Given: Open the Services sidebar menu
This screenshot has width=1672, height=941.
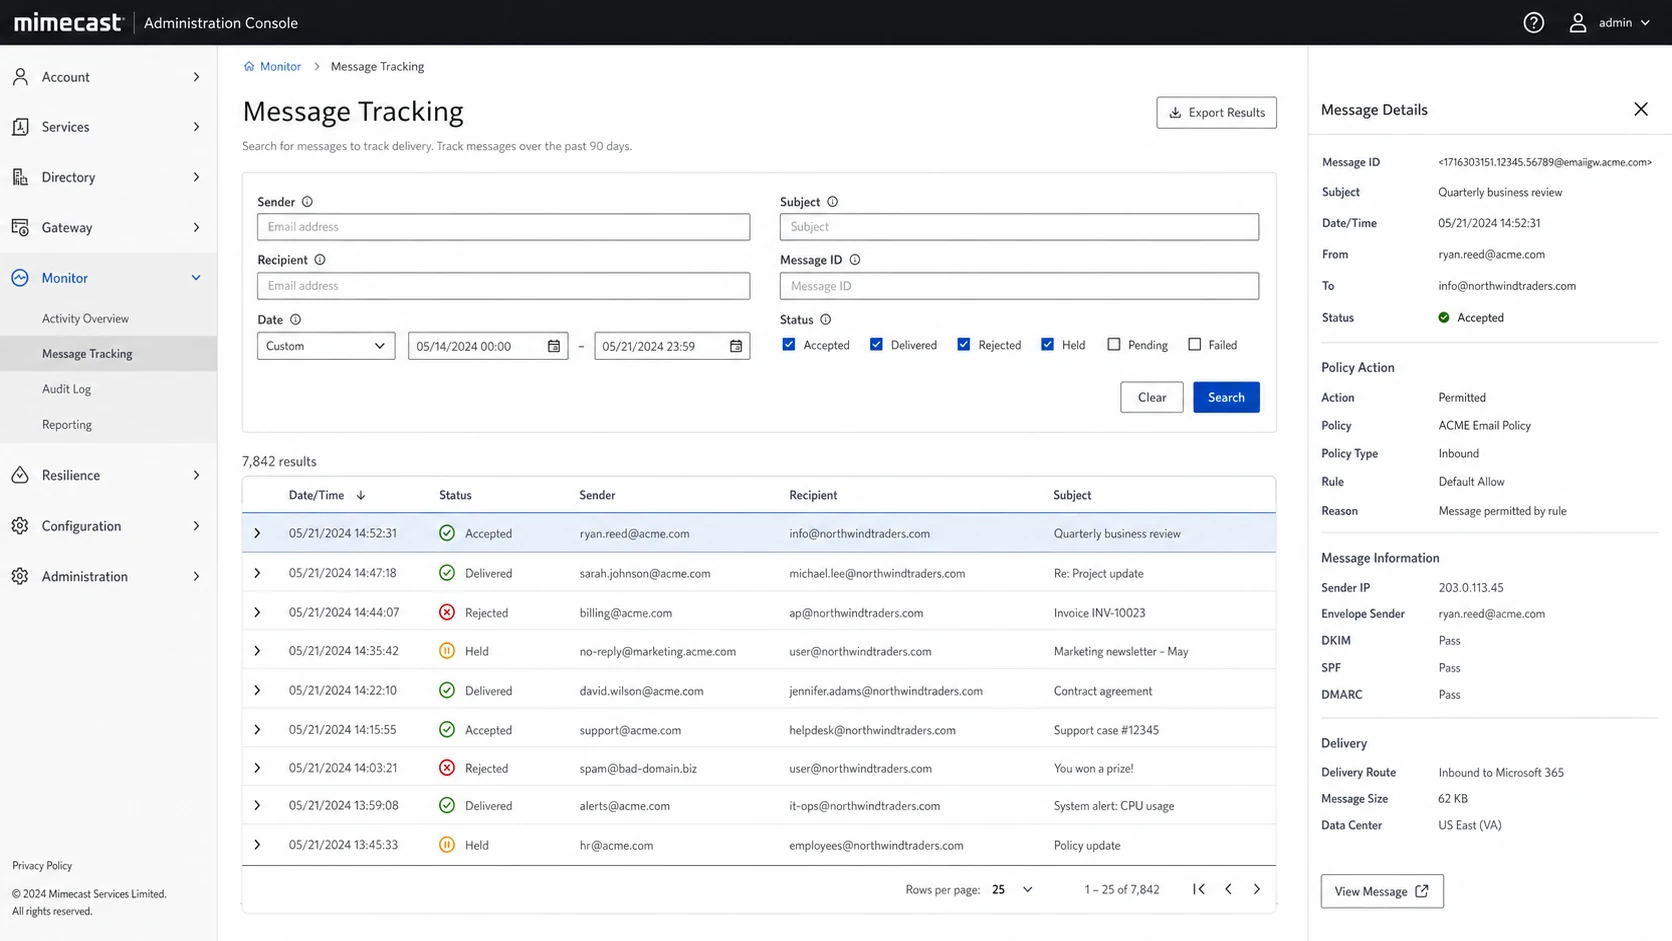Looking at the screenshot, I should [108, 127].
